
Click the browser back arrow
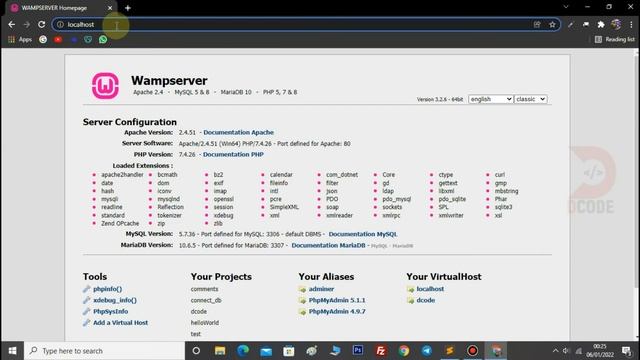click(11, 24)
